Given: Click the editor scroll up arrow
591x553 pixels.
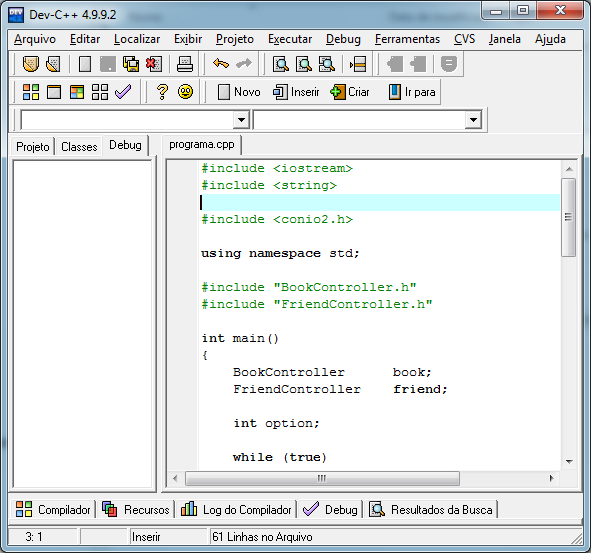Looking at the screenshot, I should (x=569, y=169).
